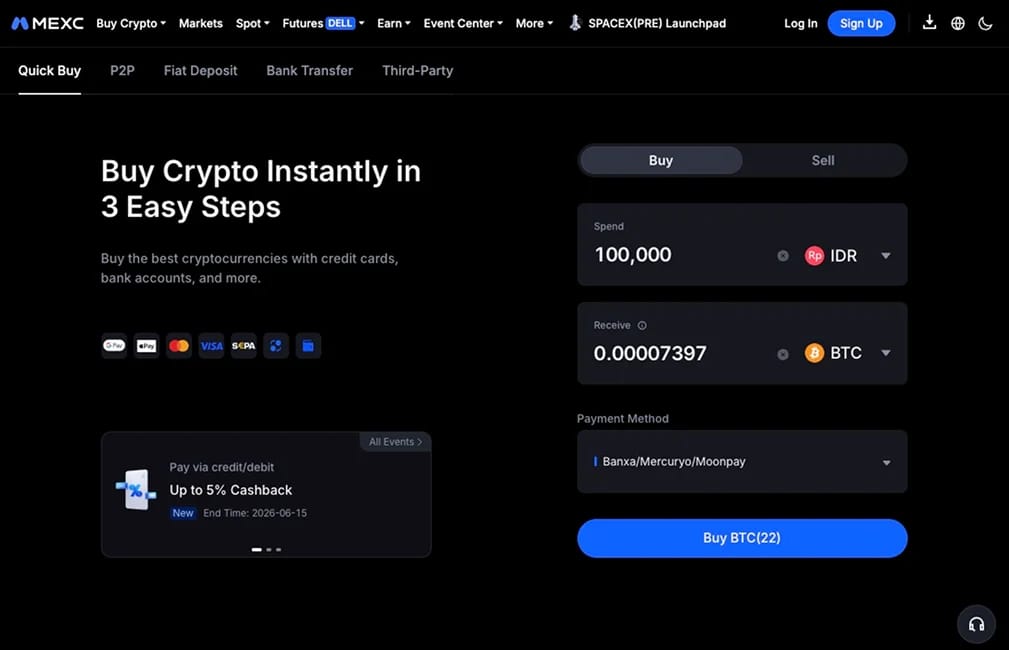The width and height of the screenshot is (1009, 650).
Task: Click the MEXC logo
Action: click(48, 23)
